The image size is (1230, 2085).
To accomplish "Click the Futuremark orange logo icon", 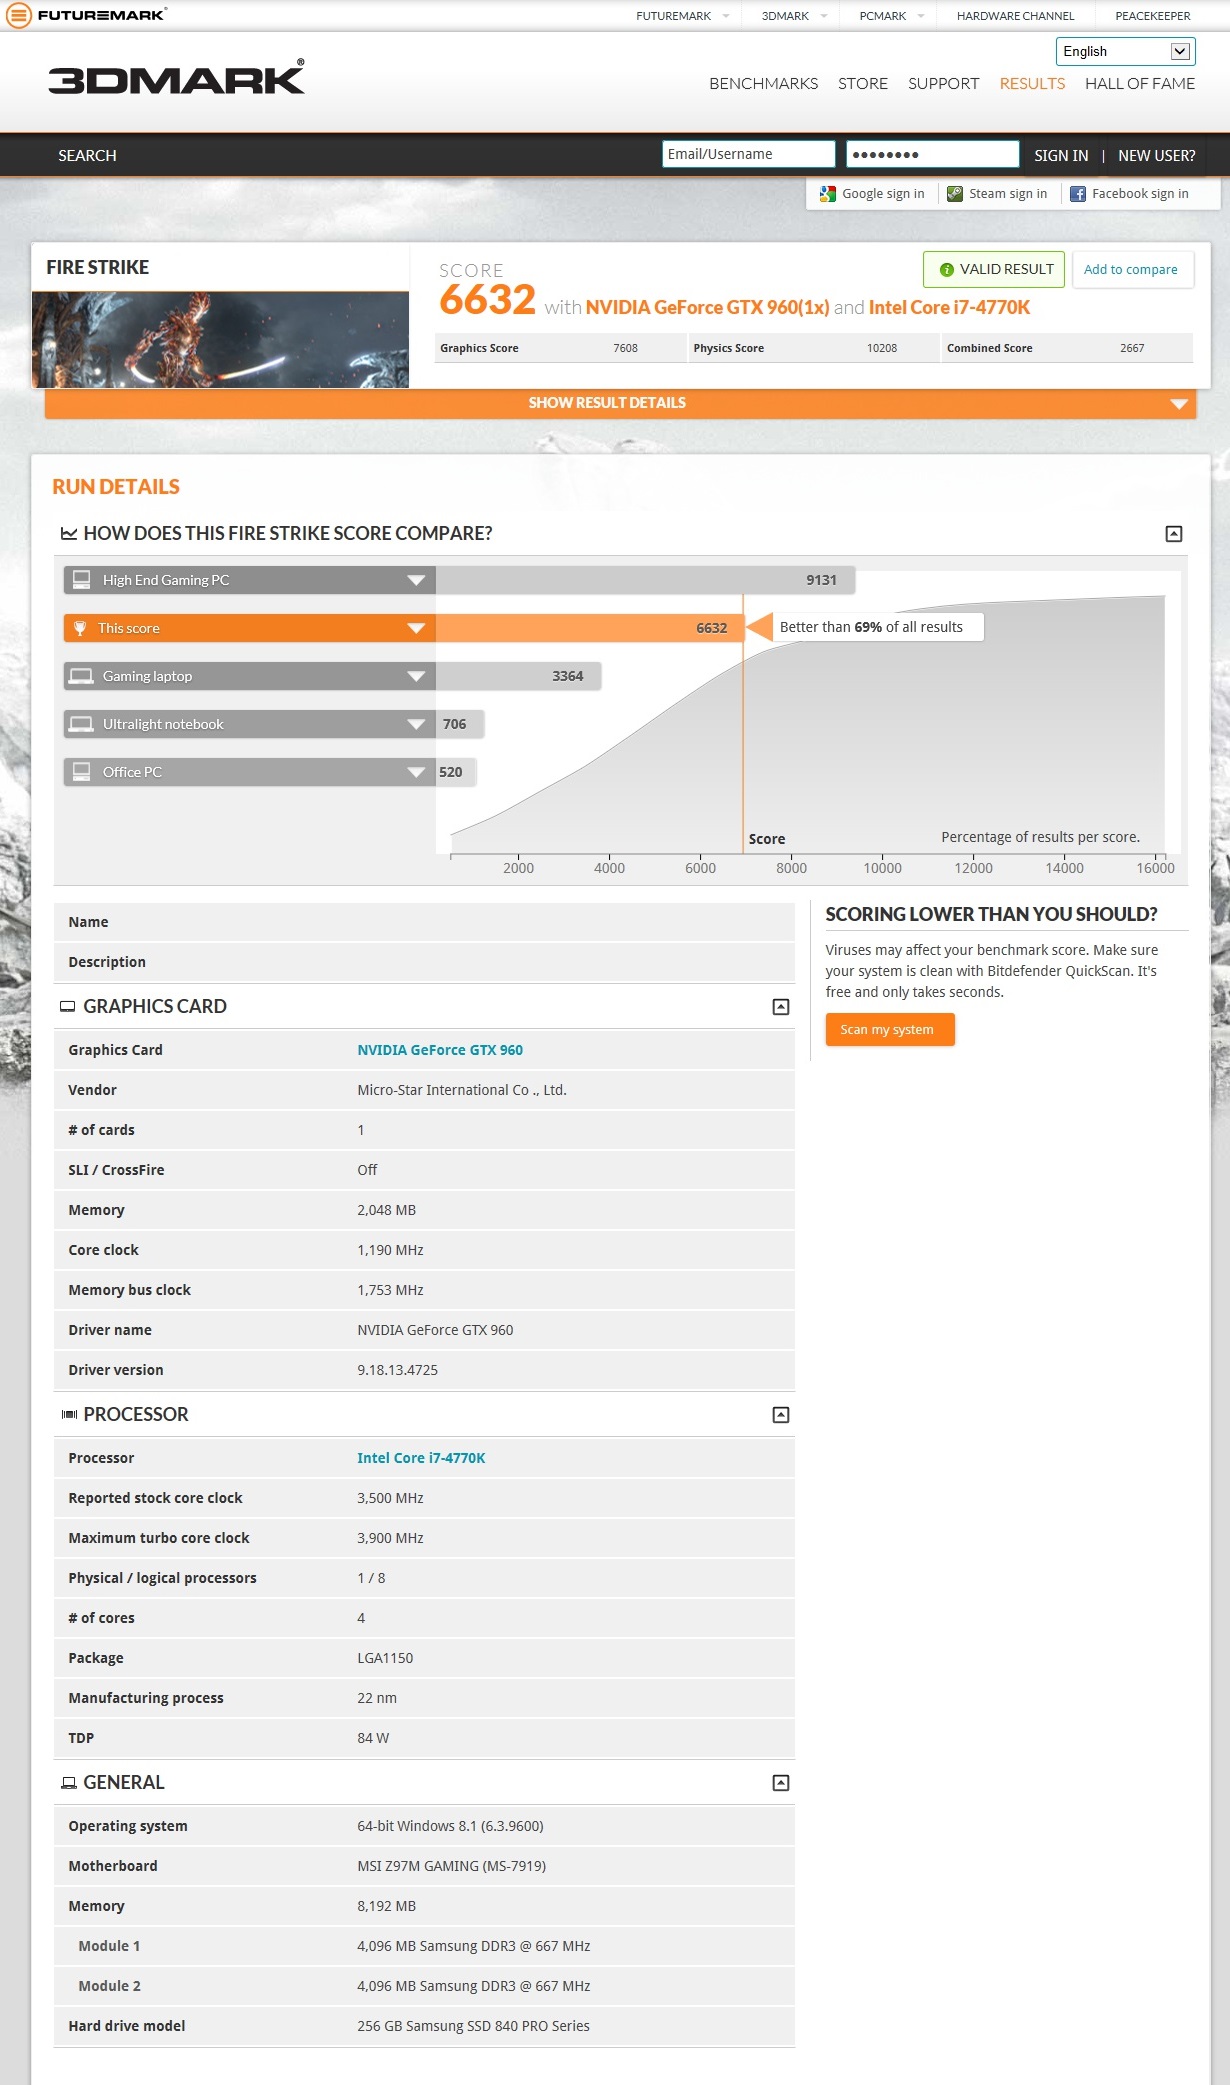I will click(x=18, y=15).
